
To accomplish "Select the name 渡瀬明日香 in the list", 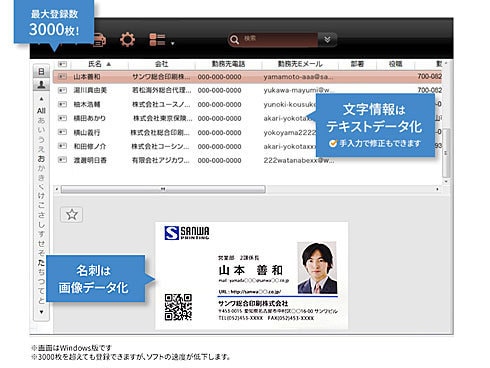I will tap(90, 160).
